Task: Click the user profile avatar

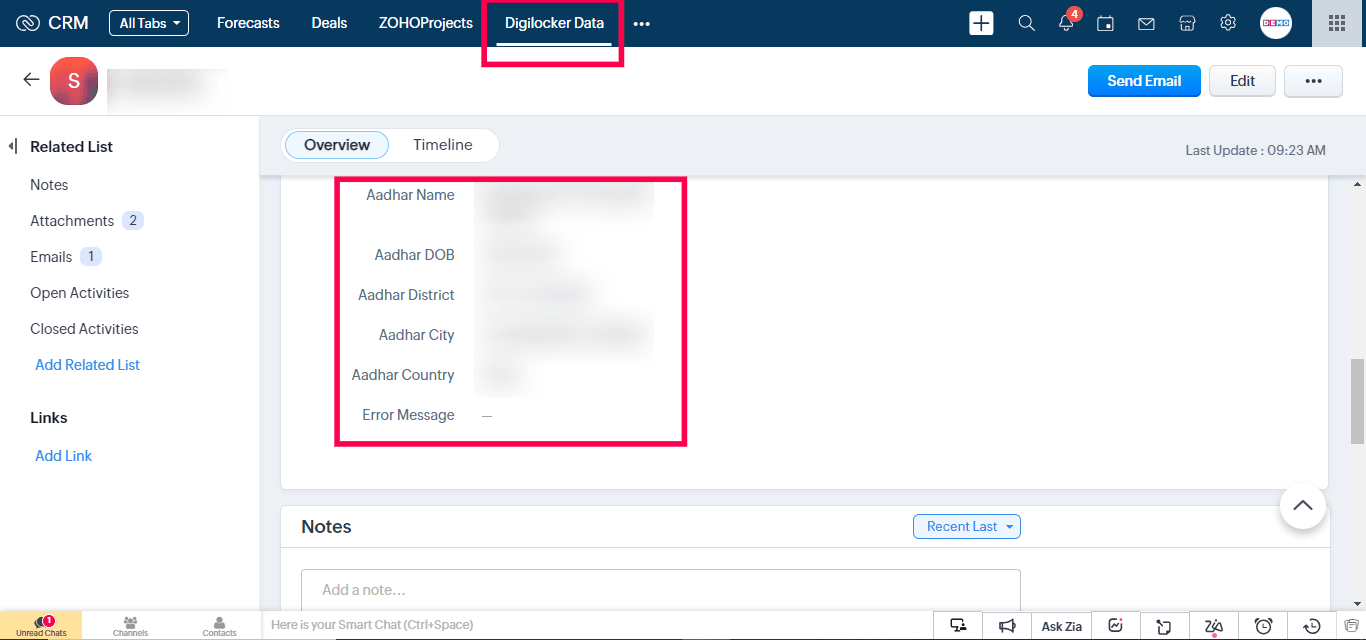Action: click(1276, 23)
